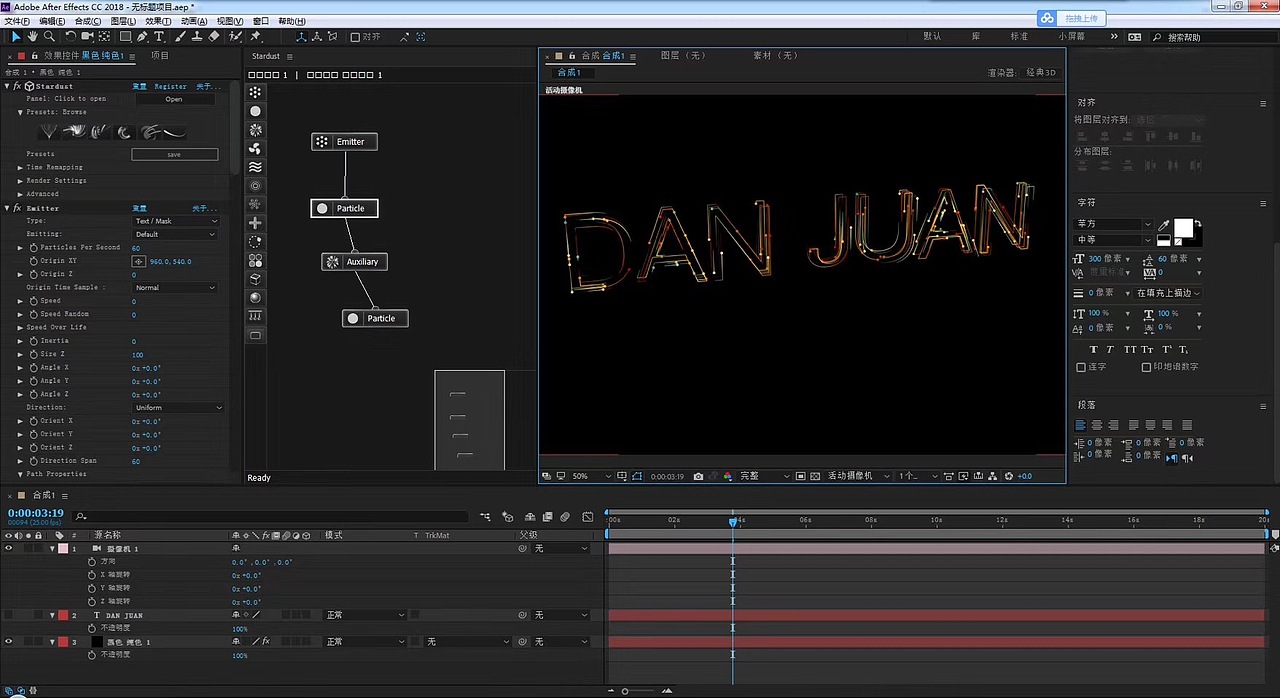
Task: Toggle visibility eye of camera layer 1
Action: point(8,548)
